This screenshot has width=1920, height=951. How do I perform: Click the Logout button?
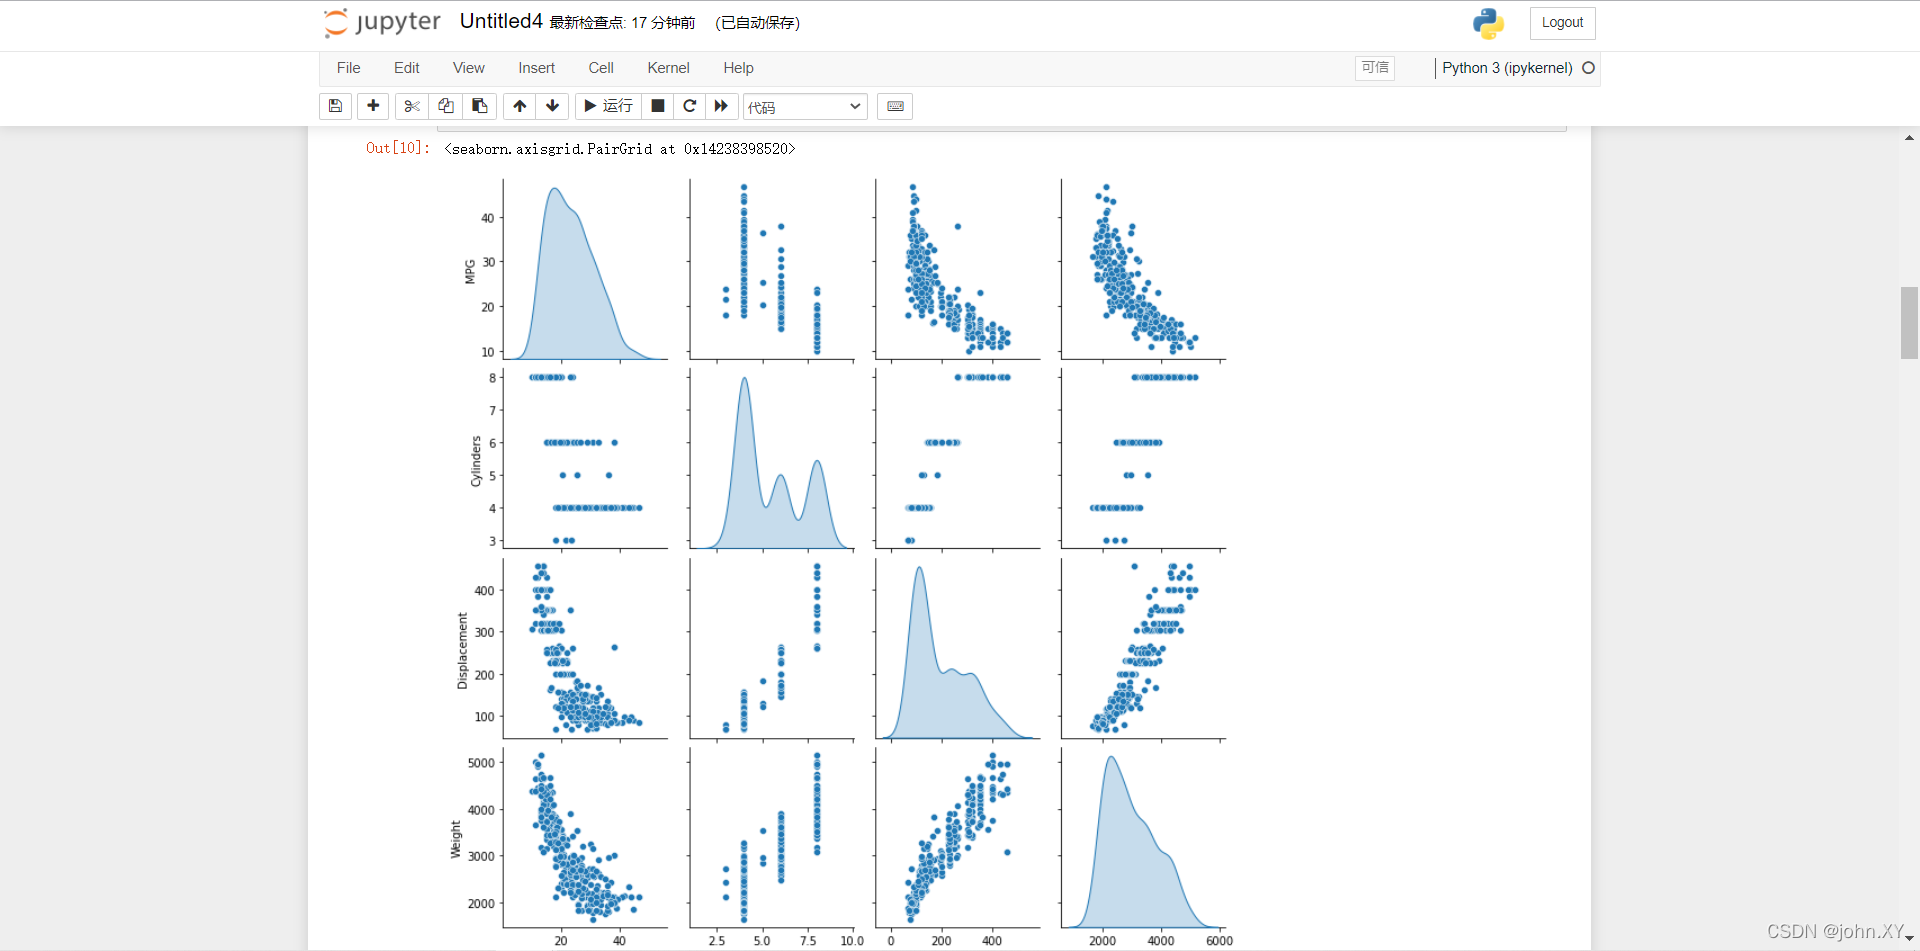(1562, 23)
